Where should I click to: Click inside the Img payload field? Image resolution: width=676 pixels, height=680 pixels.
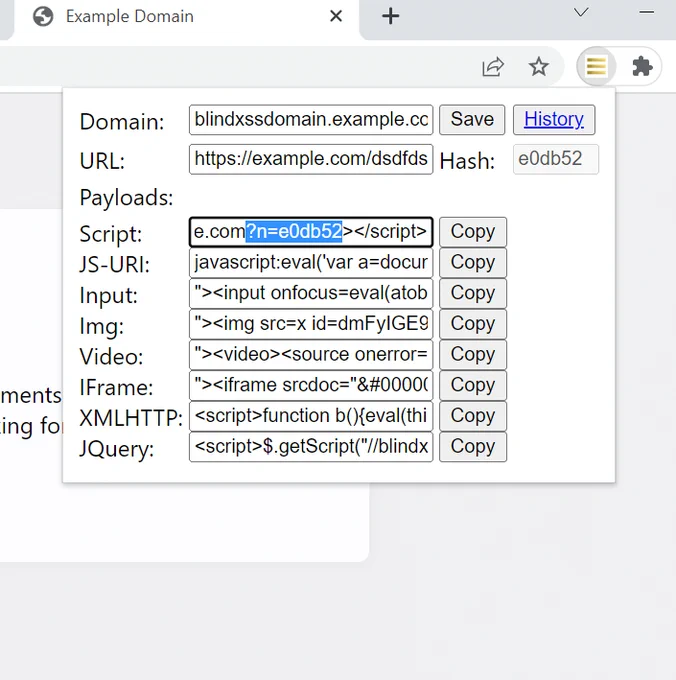pyautogui.click(x=311, y=324)
